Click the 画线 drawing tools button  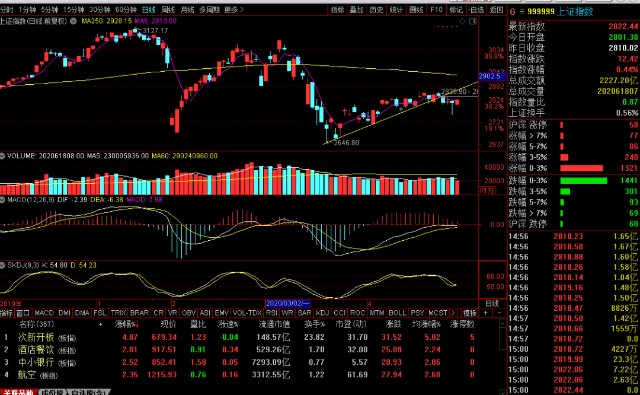[x=416, y=9]
